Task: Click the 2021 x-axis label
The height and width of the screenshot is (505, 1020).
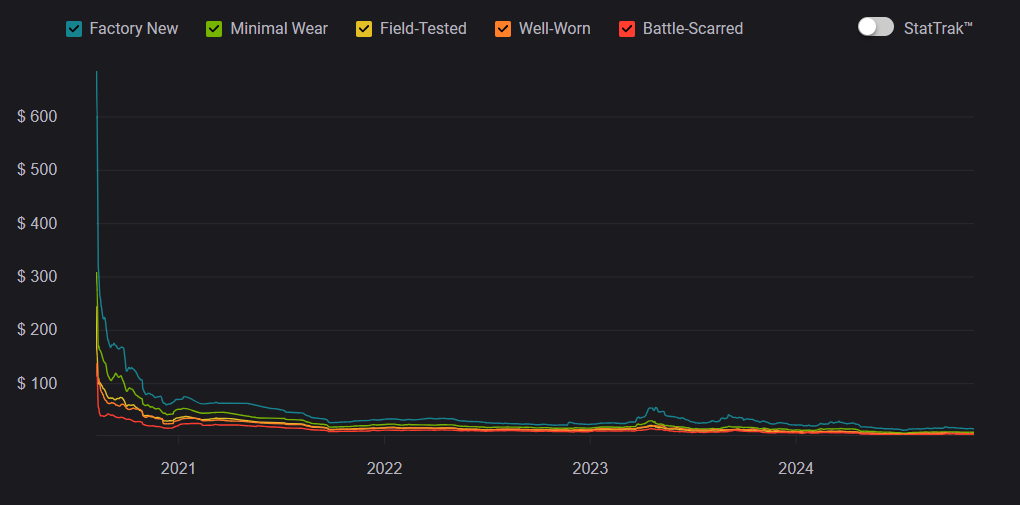Action: (178, 468)
